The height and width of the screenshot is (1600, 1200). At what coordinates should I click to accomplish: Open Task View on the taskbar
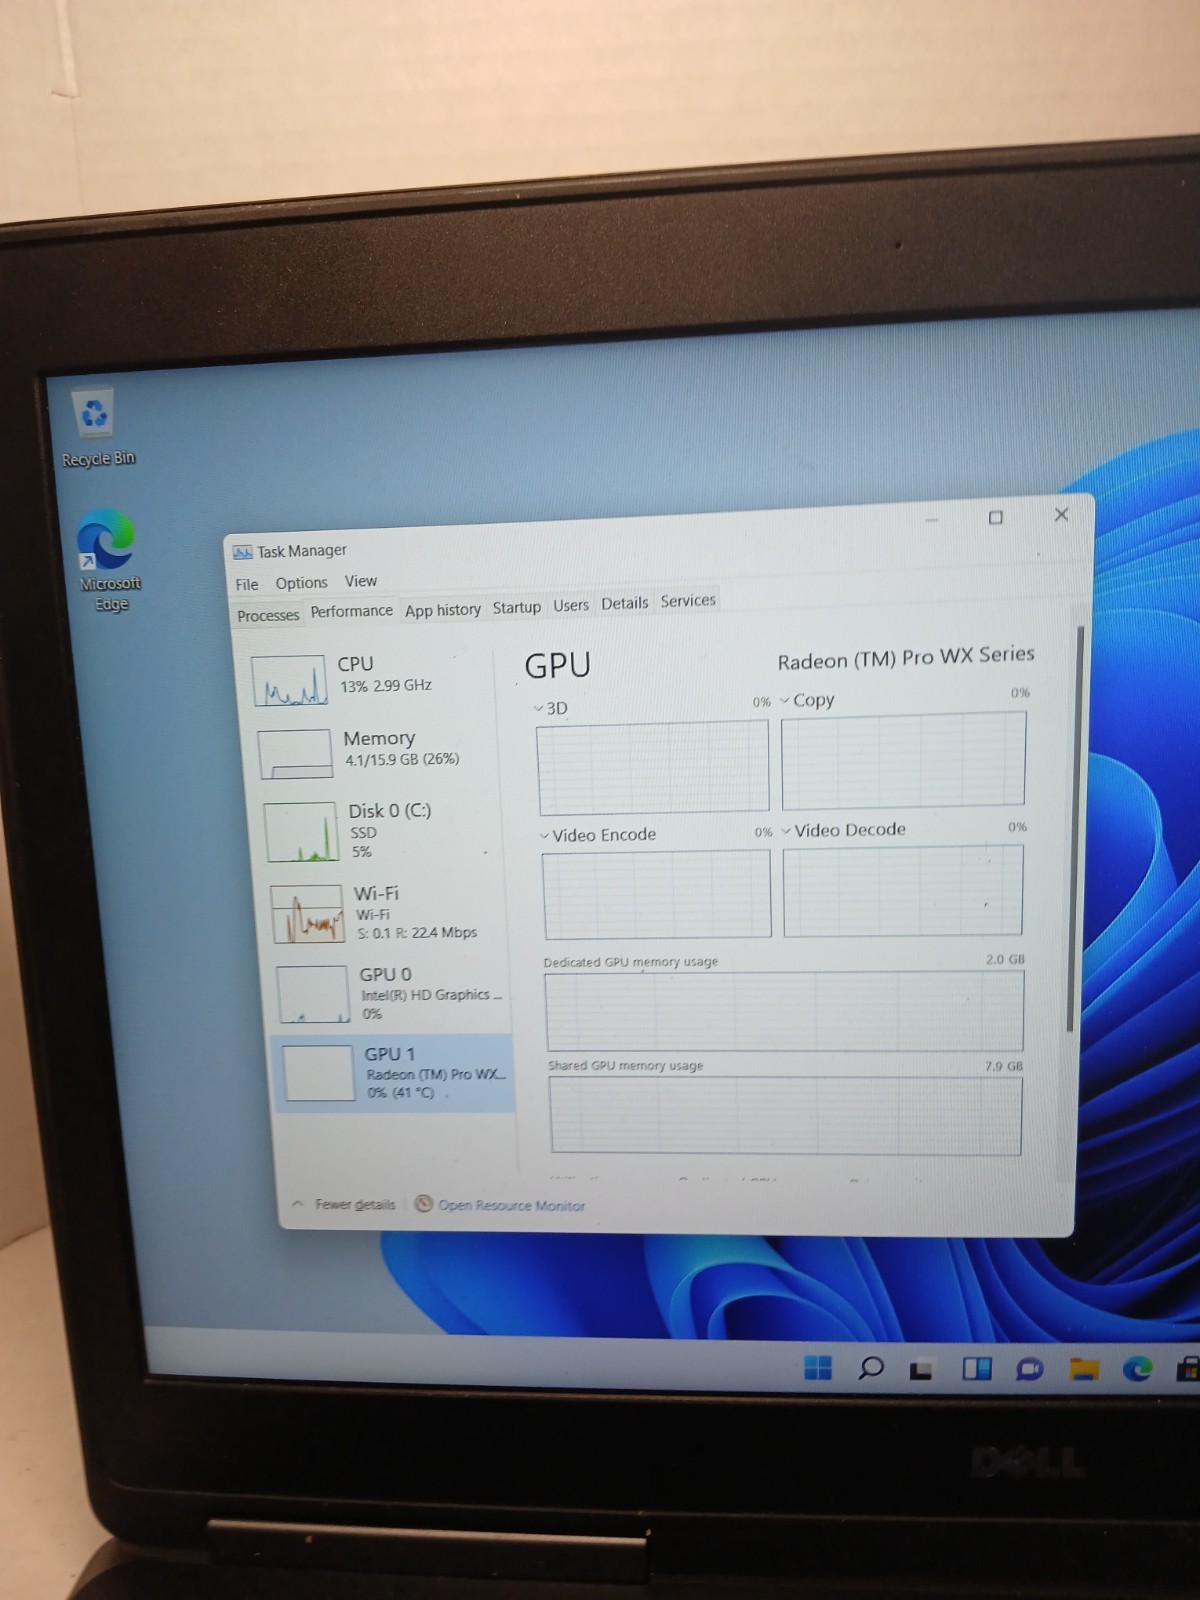point(921,1369)
